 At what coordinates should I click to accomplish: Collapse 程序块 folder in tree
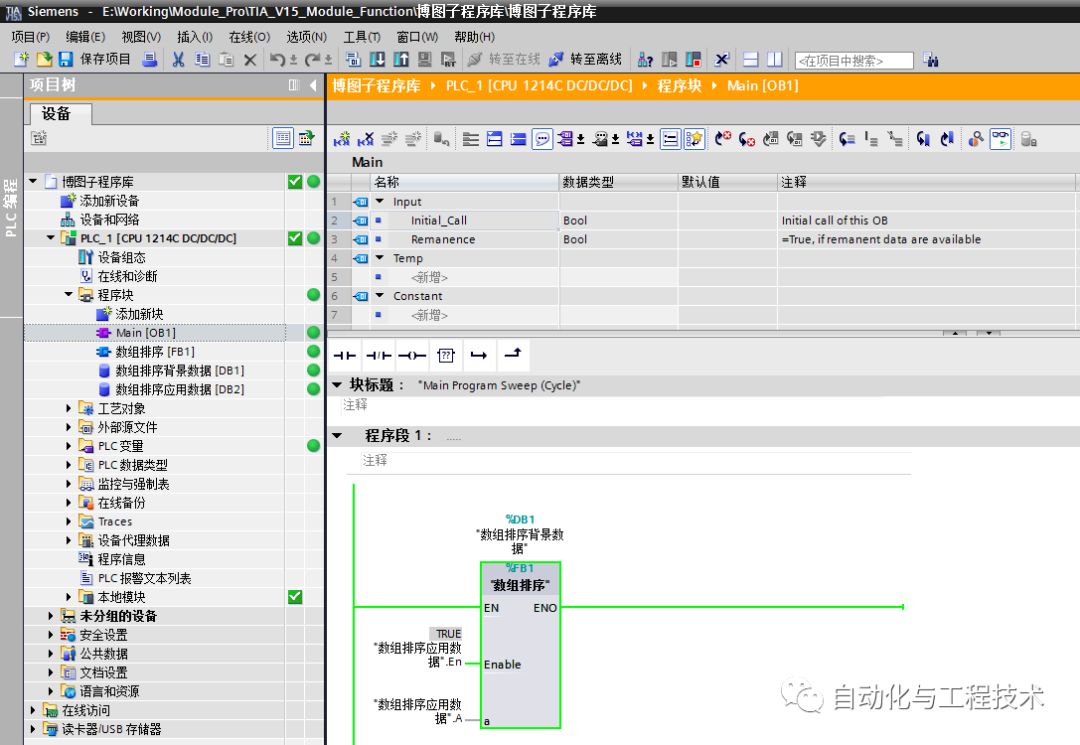click(68, 295)
